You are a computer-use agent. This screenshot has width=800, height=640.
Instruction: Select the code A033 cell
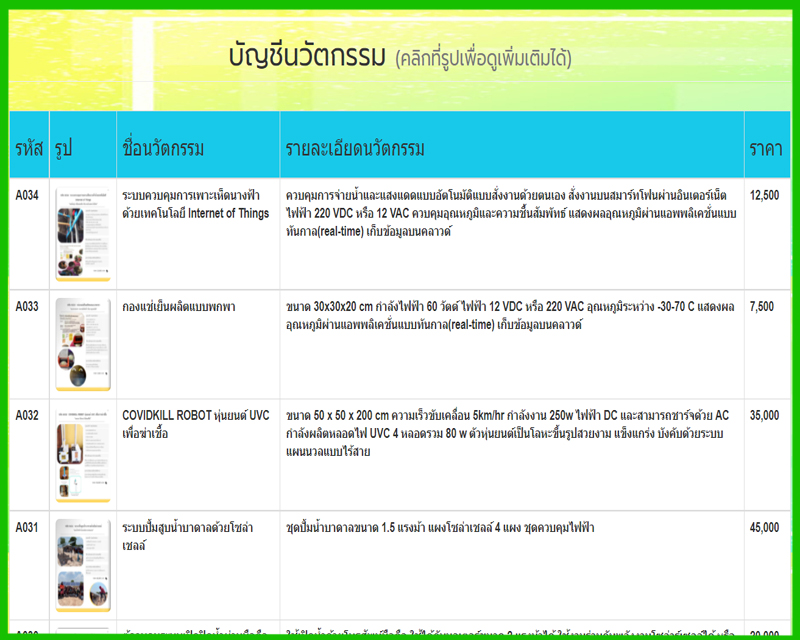tap(27, 307)
